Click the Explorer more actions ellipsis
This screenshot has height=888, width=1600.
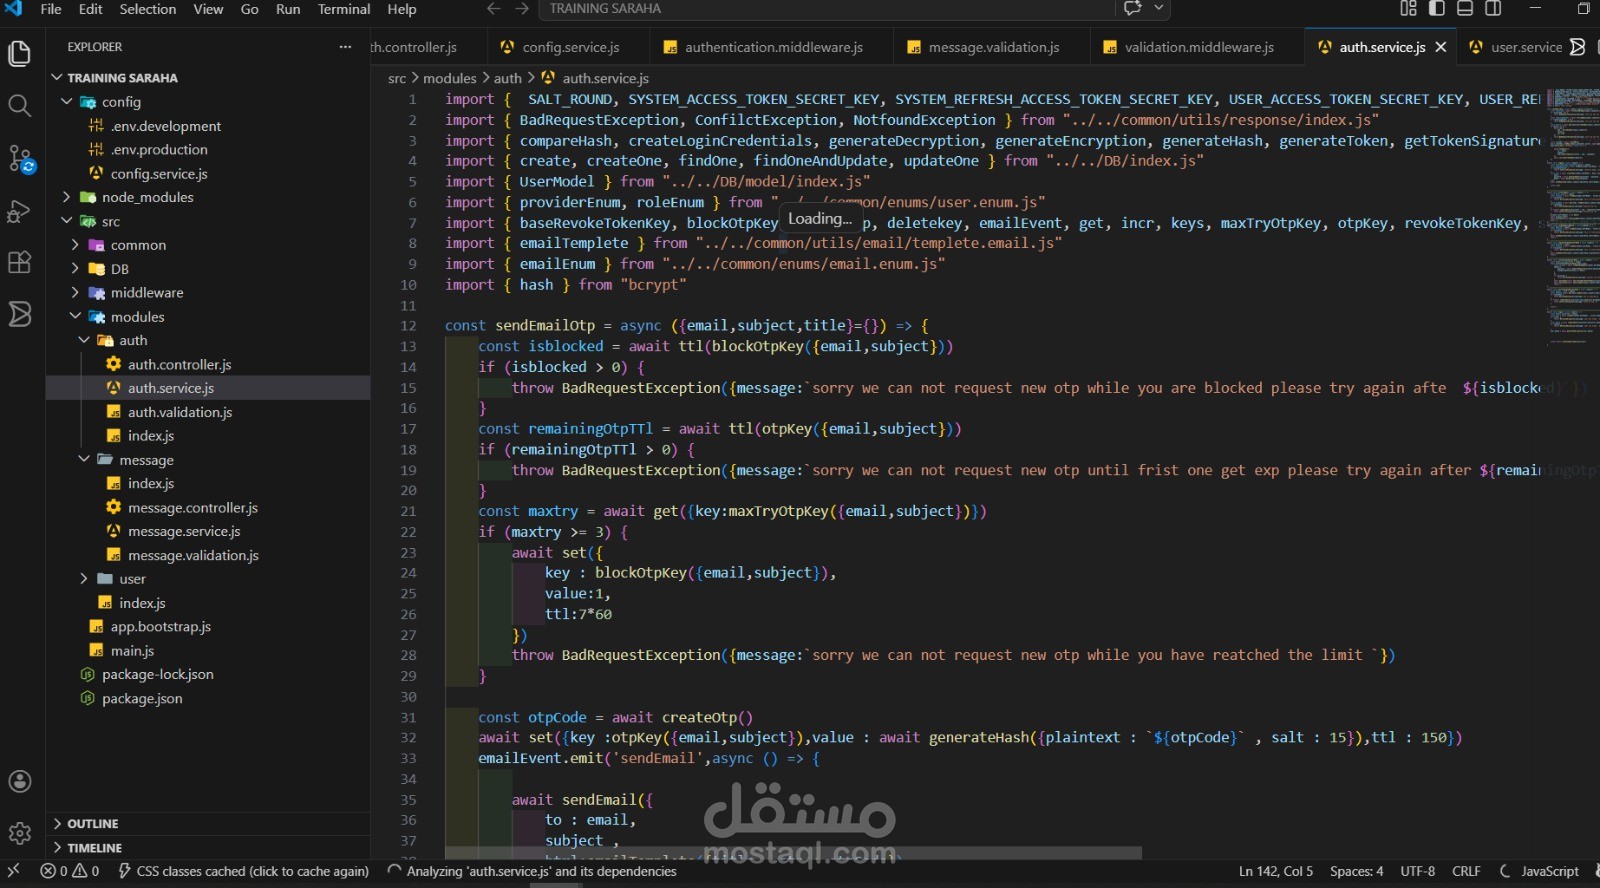[345, 47]
